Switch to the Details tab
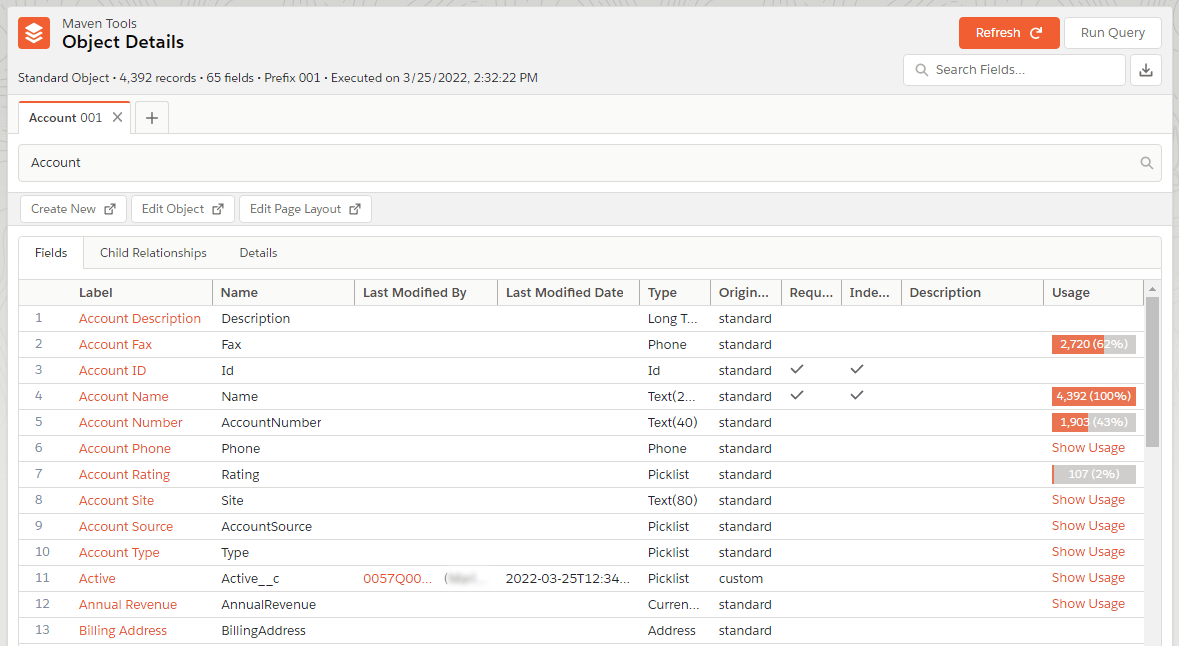 point(259,253)
